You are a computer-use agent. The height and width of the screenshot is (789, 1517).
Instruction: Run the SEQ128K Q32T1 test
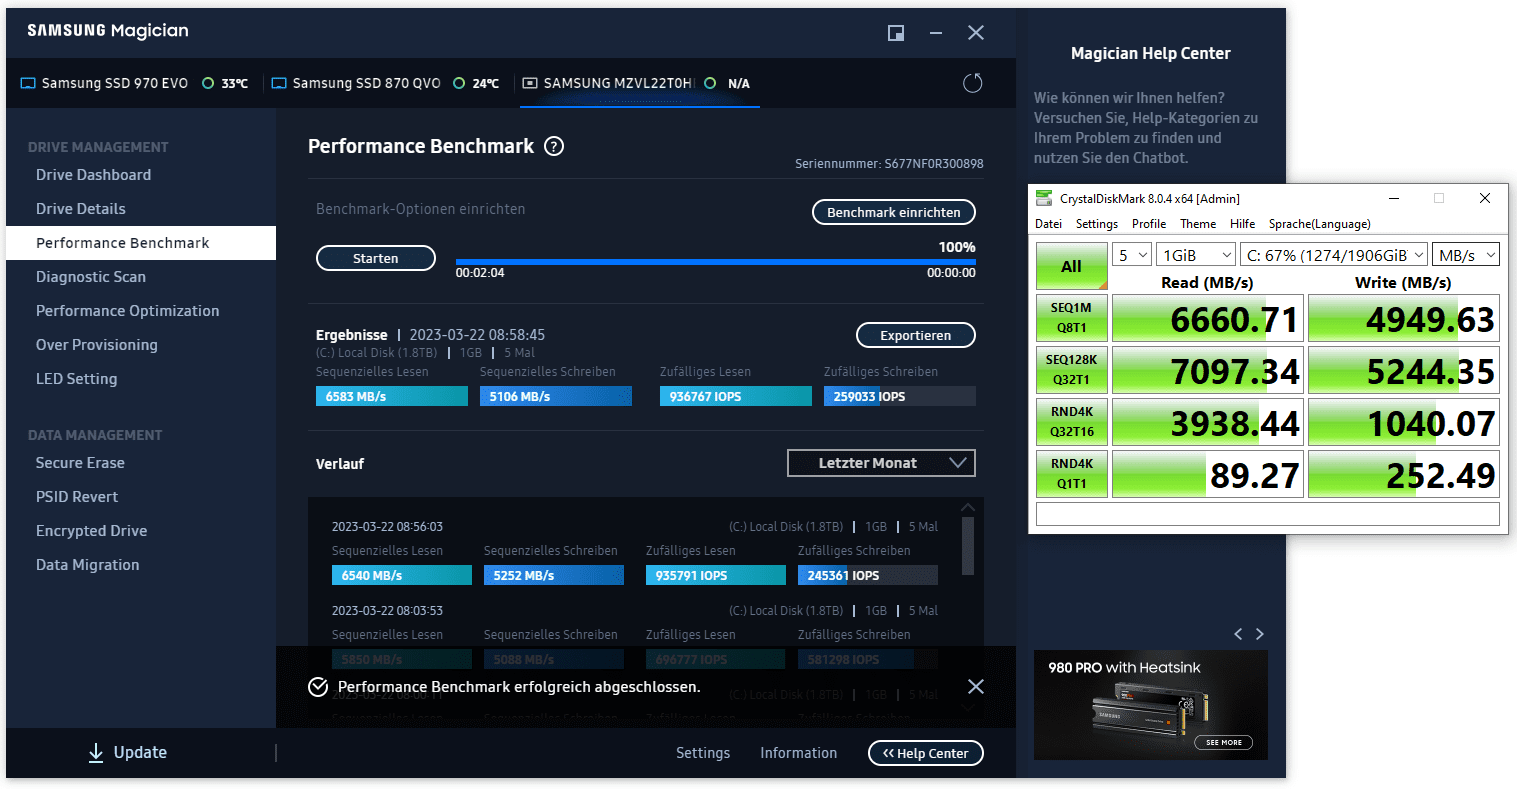[x=1072, y=370]
